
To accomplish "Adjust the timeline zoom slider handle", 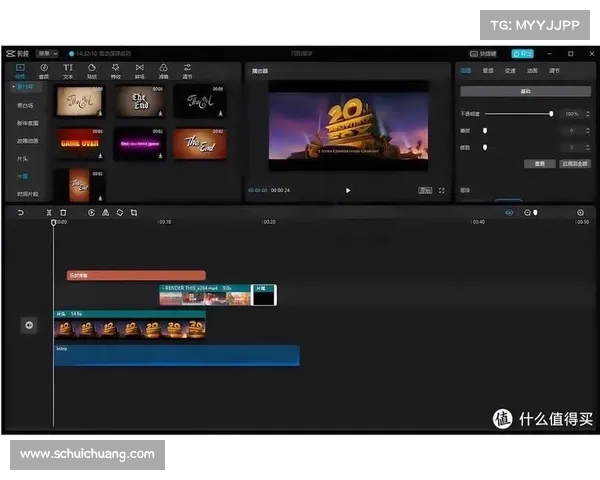I will [535, 212].
